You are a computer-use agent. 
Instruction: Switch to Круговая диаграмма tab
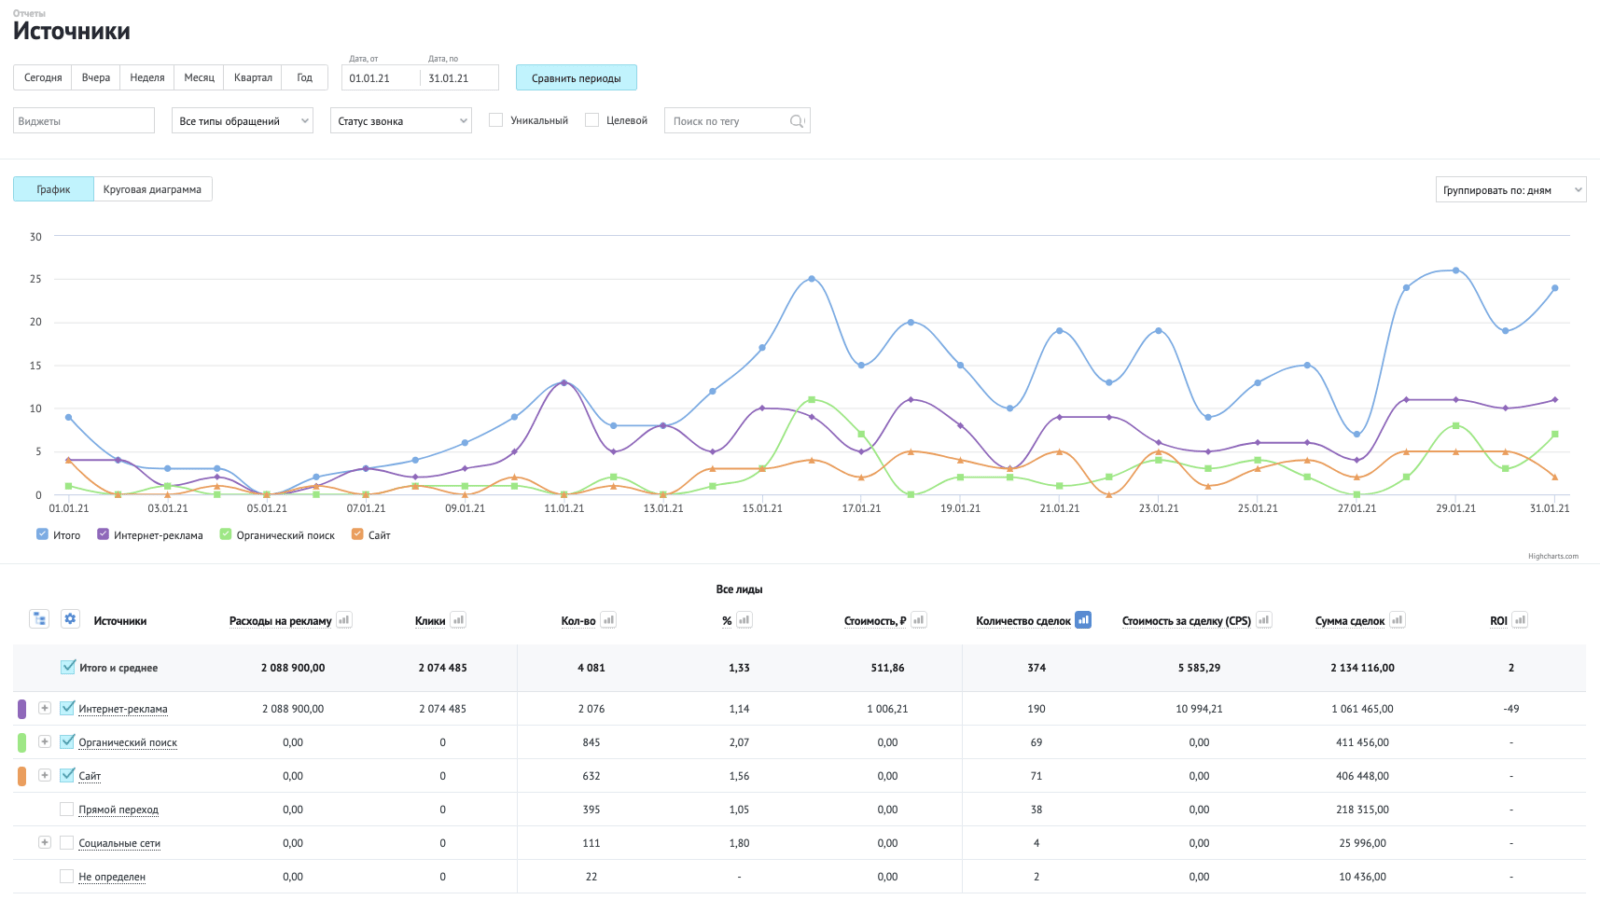pos(152,189)
